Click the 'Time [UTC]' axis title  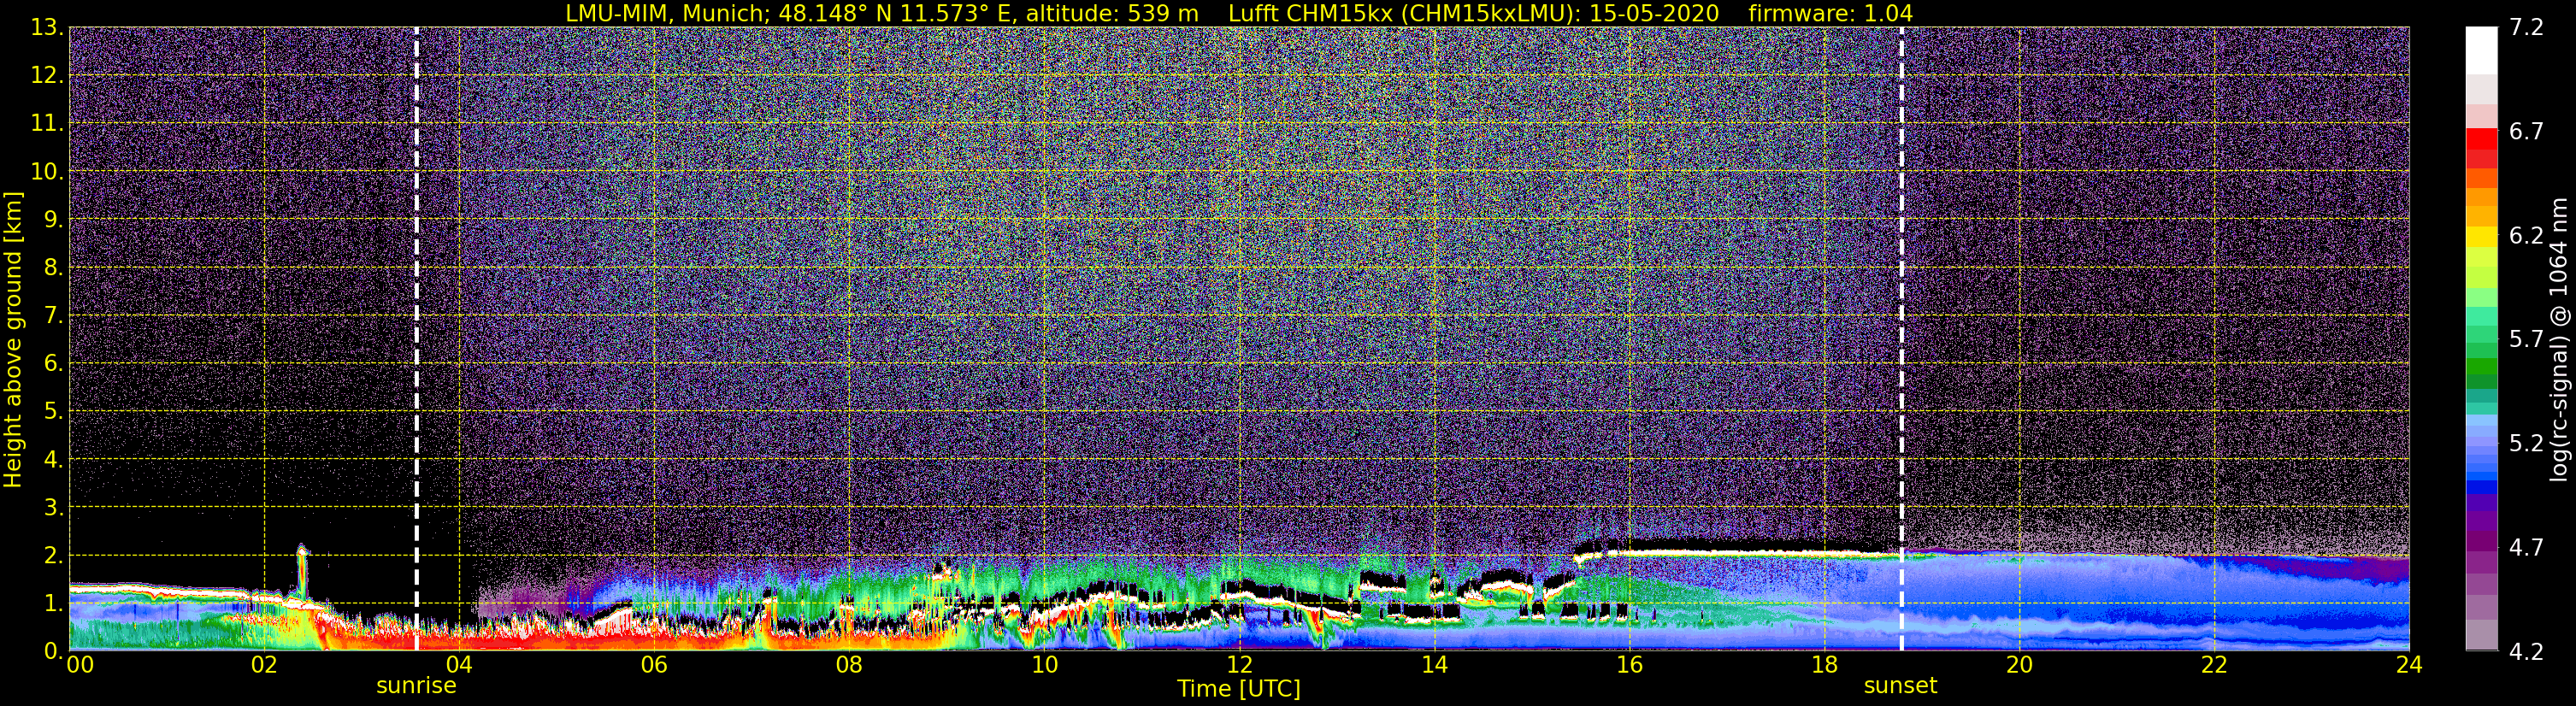pos(1238,689)
